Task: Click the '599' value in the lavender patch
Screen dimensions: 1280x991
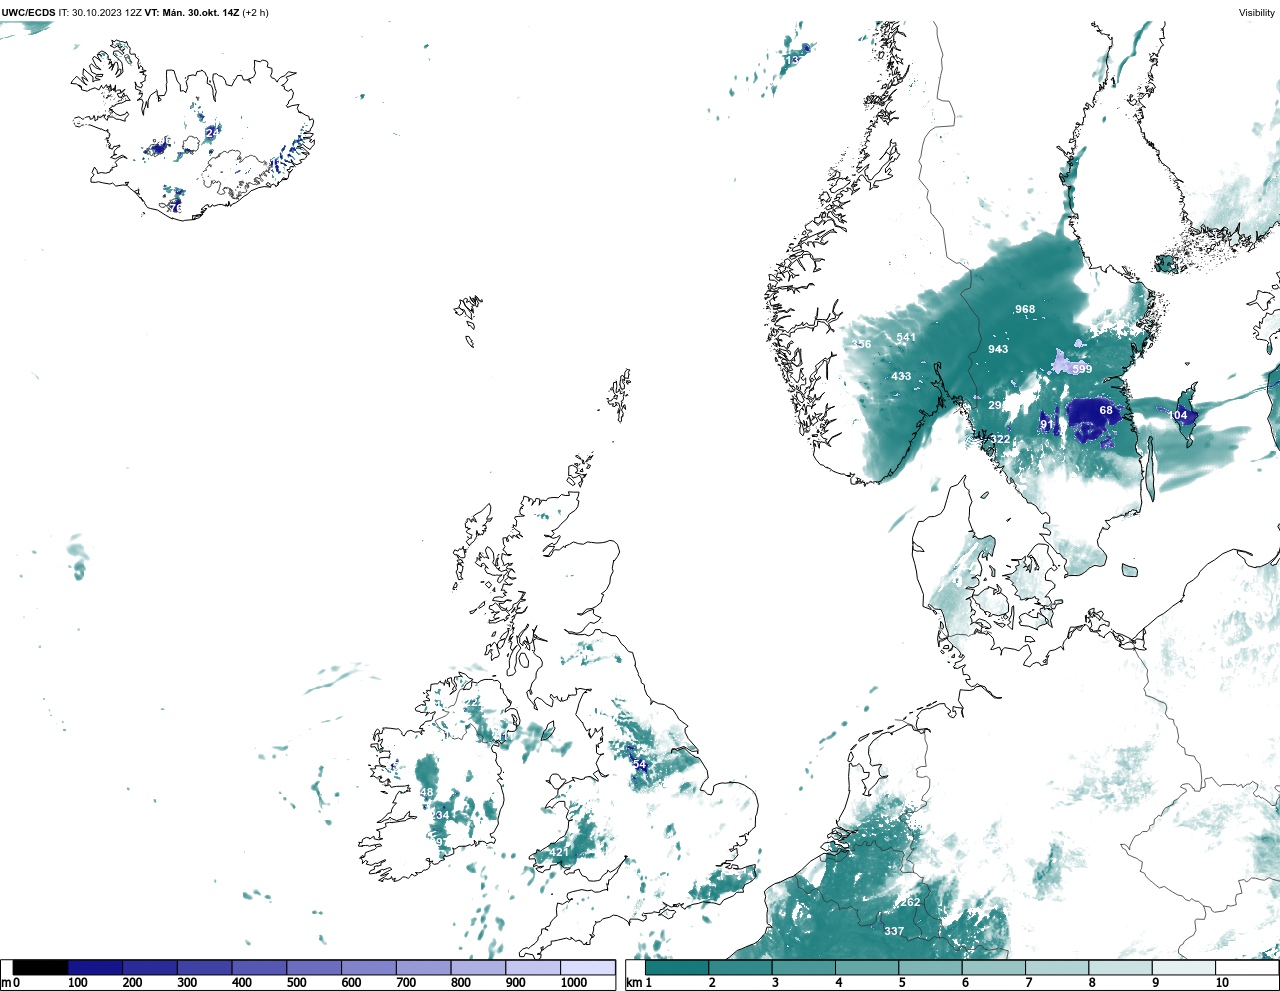Action: point(1082,369)
